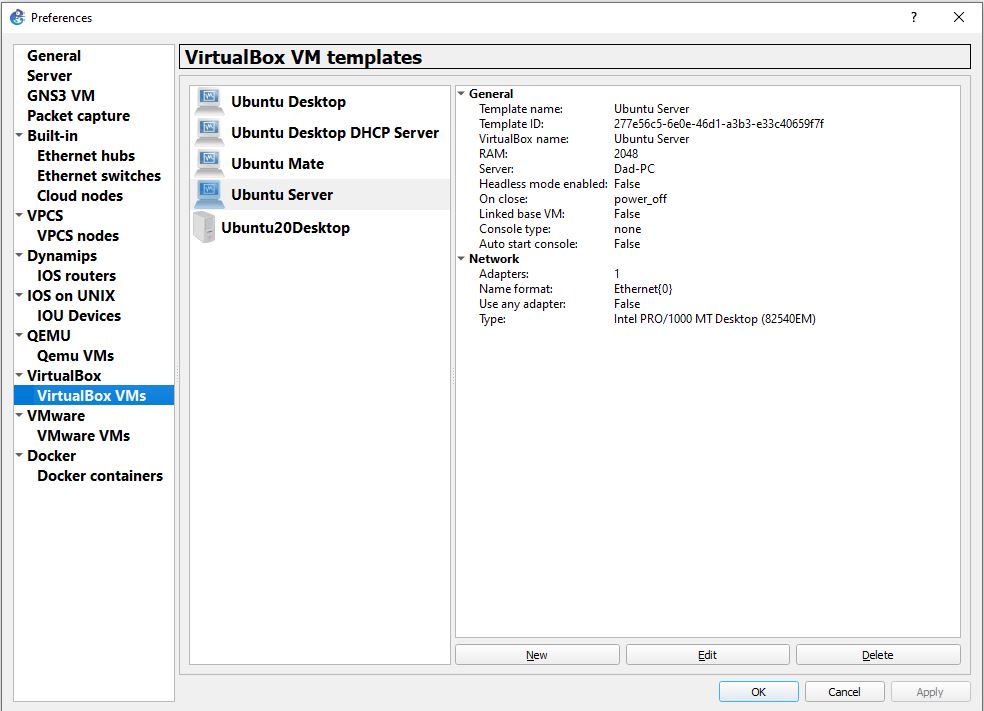Collapse the Docker tree section arrow
The height and width of the screenshot is (711, 984).
coord(19,455)
